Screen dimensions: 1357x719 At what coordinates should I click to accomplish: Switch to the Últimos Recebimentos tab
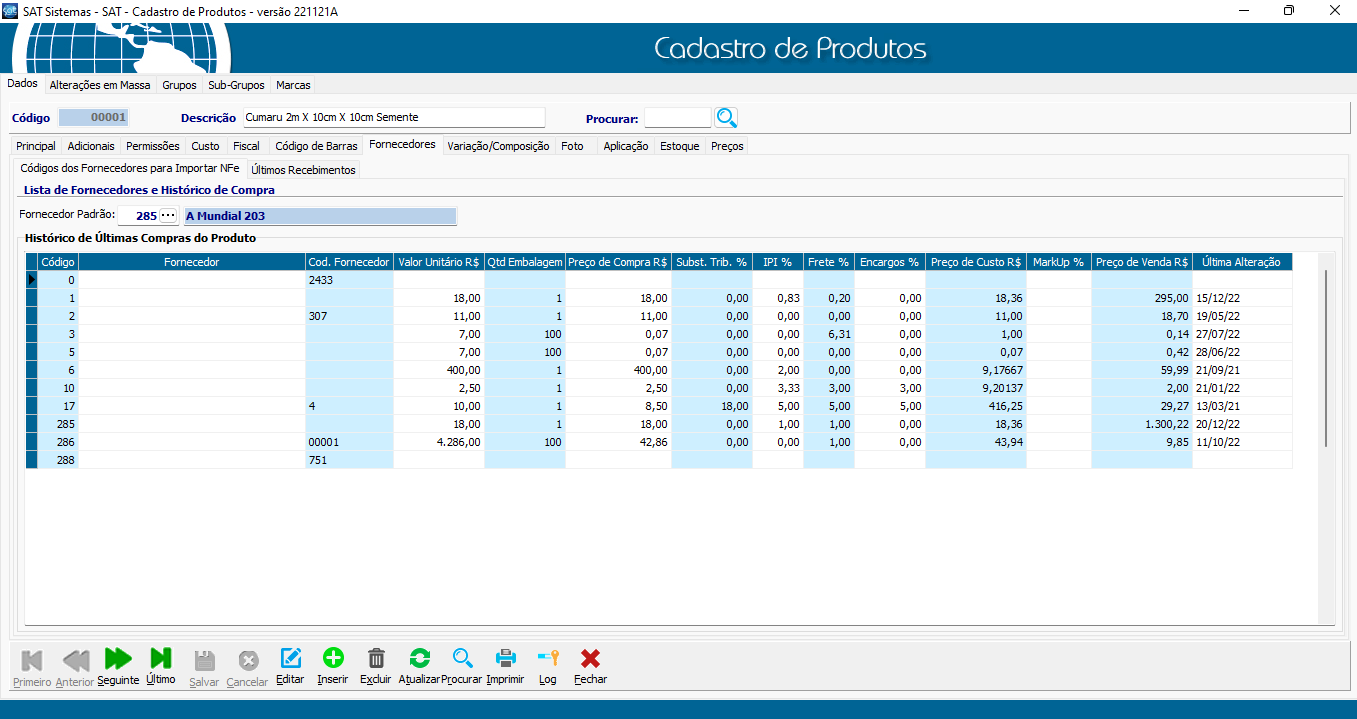pyautogui.click(x=303, y=170)
